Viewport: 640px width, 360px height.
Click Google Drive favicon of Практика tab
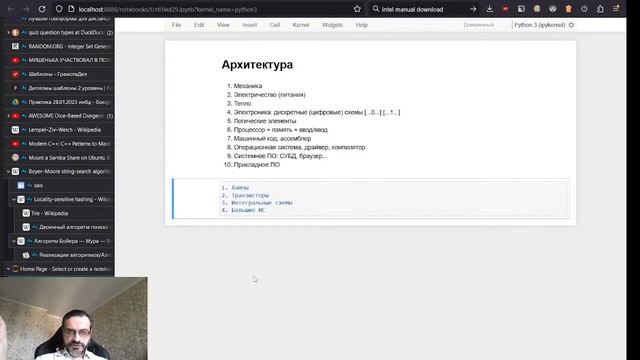15,102
